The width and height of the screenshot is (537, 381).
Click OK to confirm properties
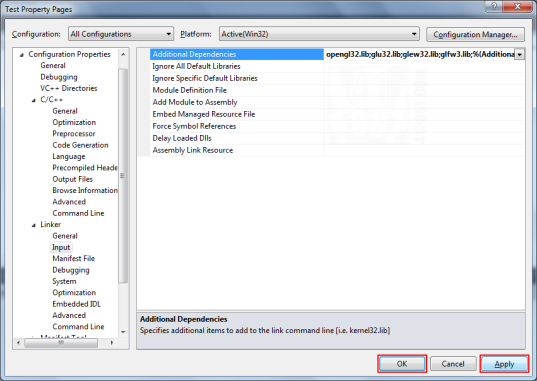[x=402, y=364]
